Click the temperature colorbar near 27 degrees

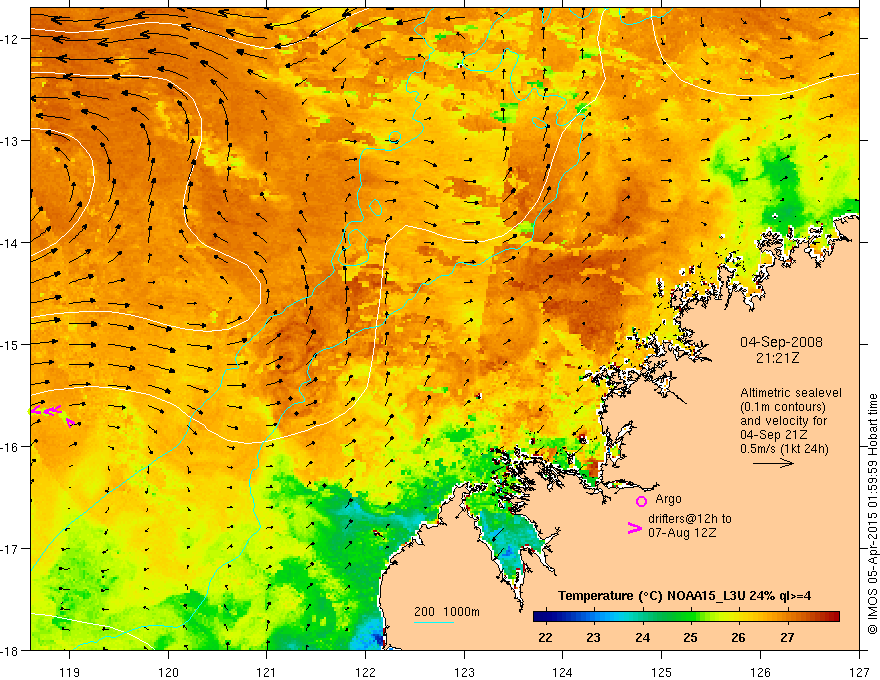click(788, 617)
